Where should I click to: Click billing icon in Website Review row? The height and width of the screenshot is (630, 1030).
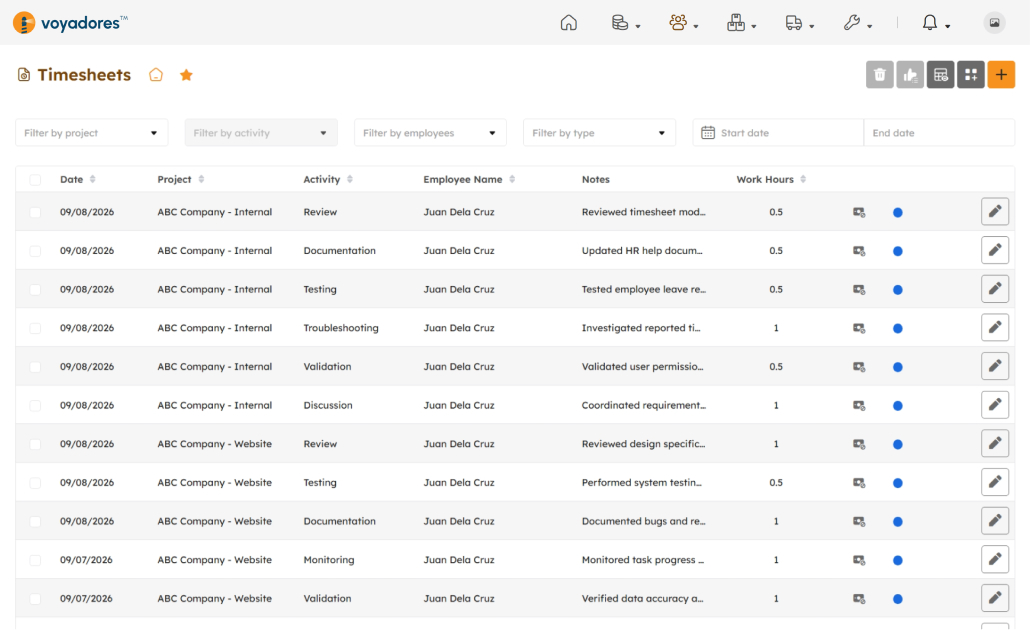point(859,444)
